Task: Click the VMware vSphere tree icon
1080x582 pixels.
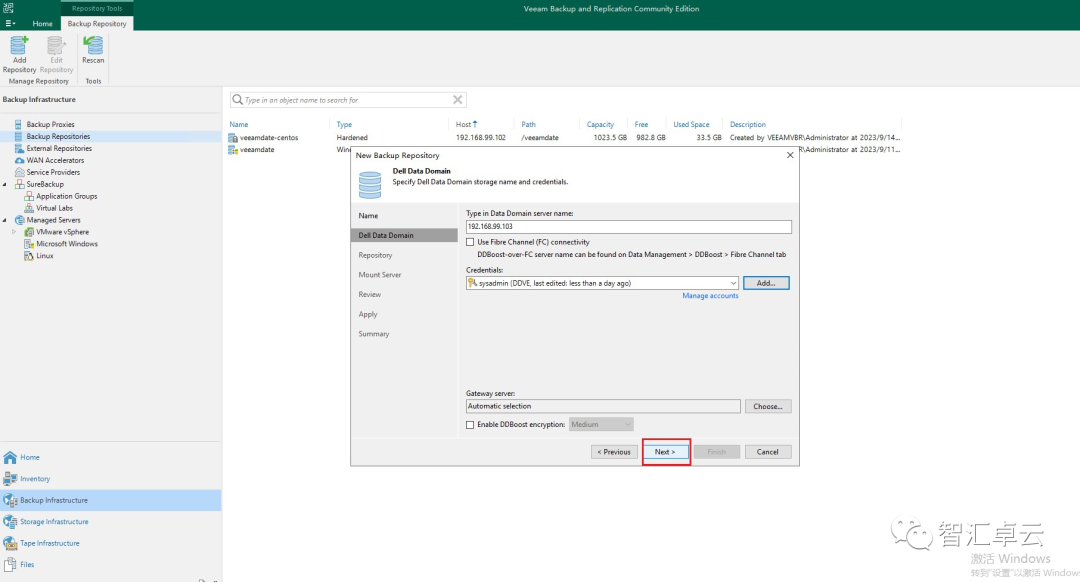Action: tap(28, 232)
